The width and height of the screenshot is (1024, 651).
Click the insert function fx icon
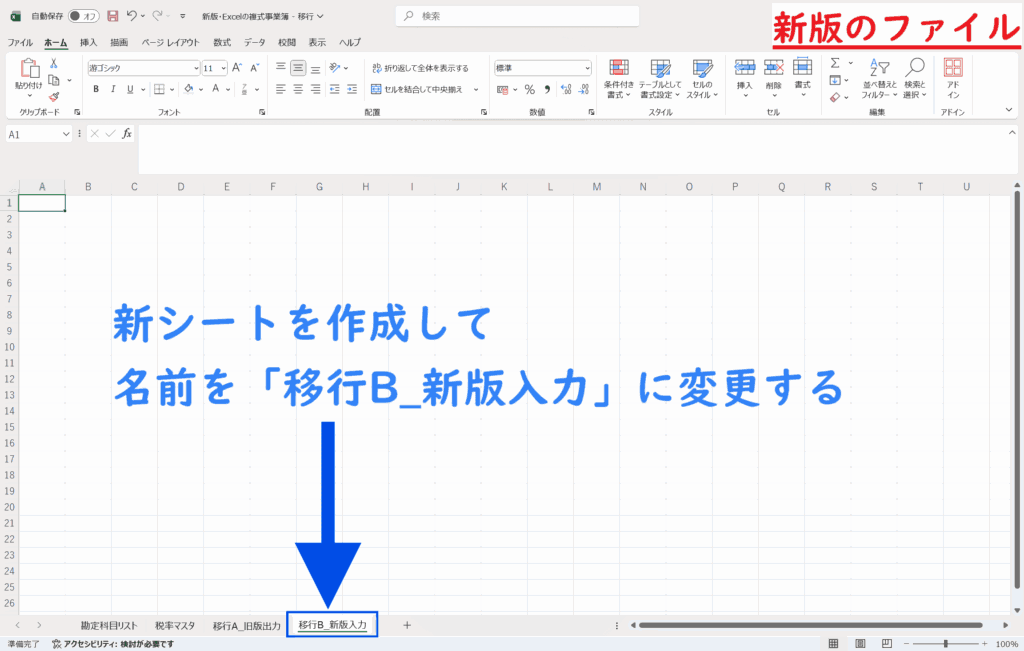127,133
